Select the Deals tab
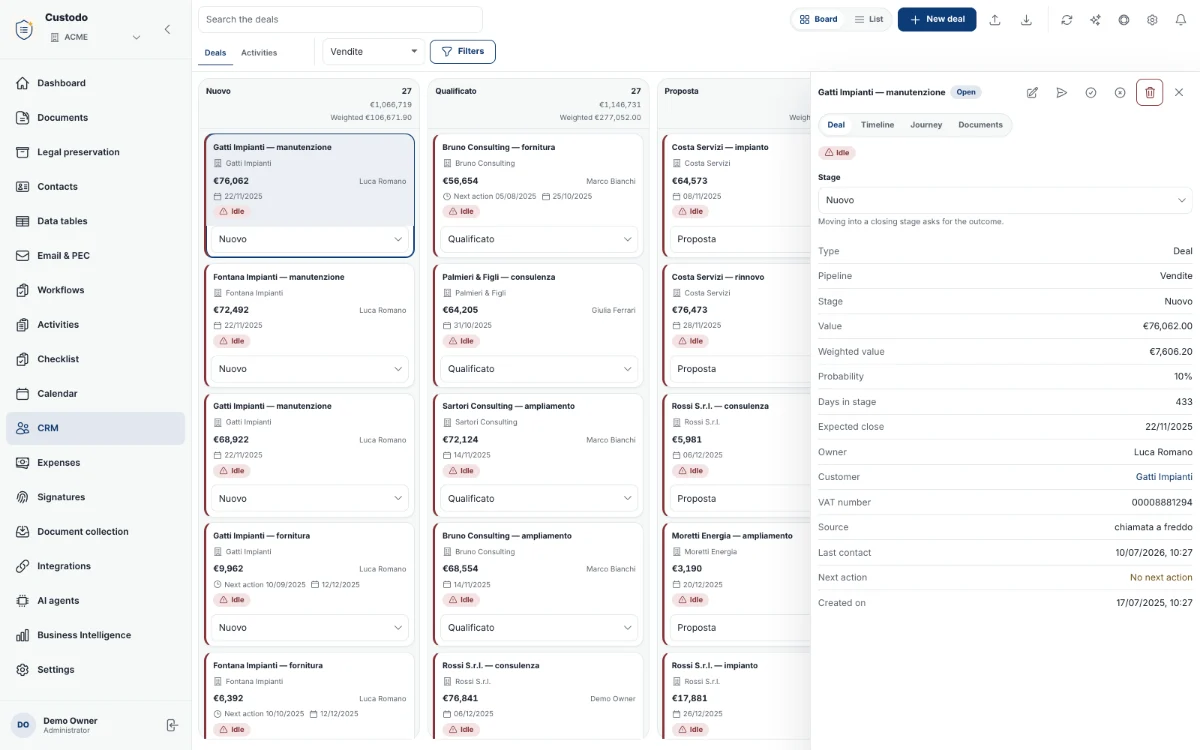Screen dimensions: 1200x750 click(x=215, y=53)
